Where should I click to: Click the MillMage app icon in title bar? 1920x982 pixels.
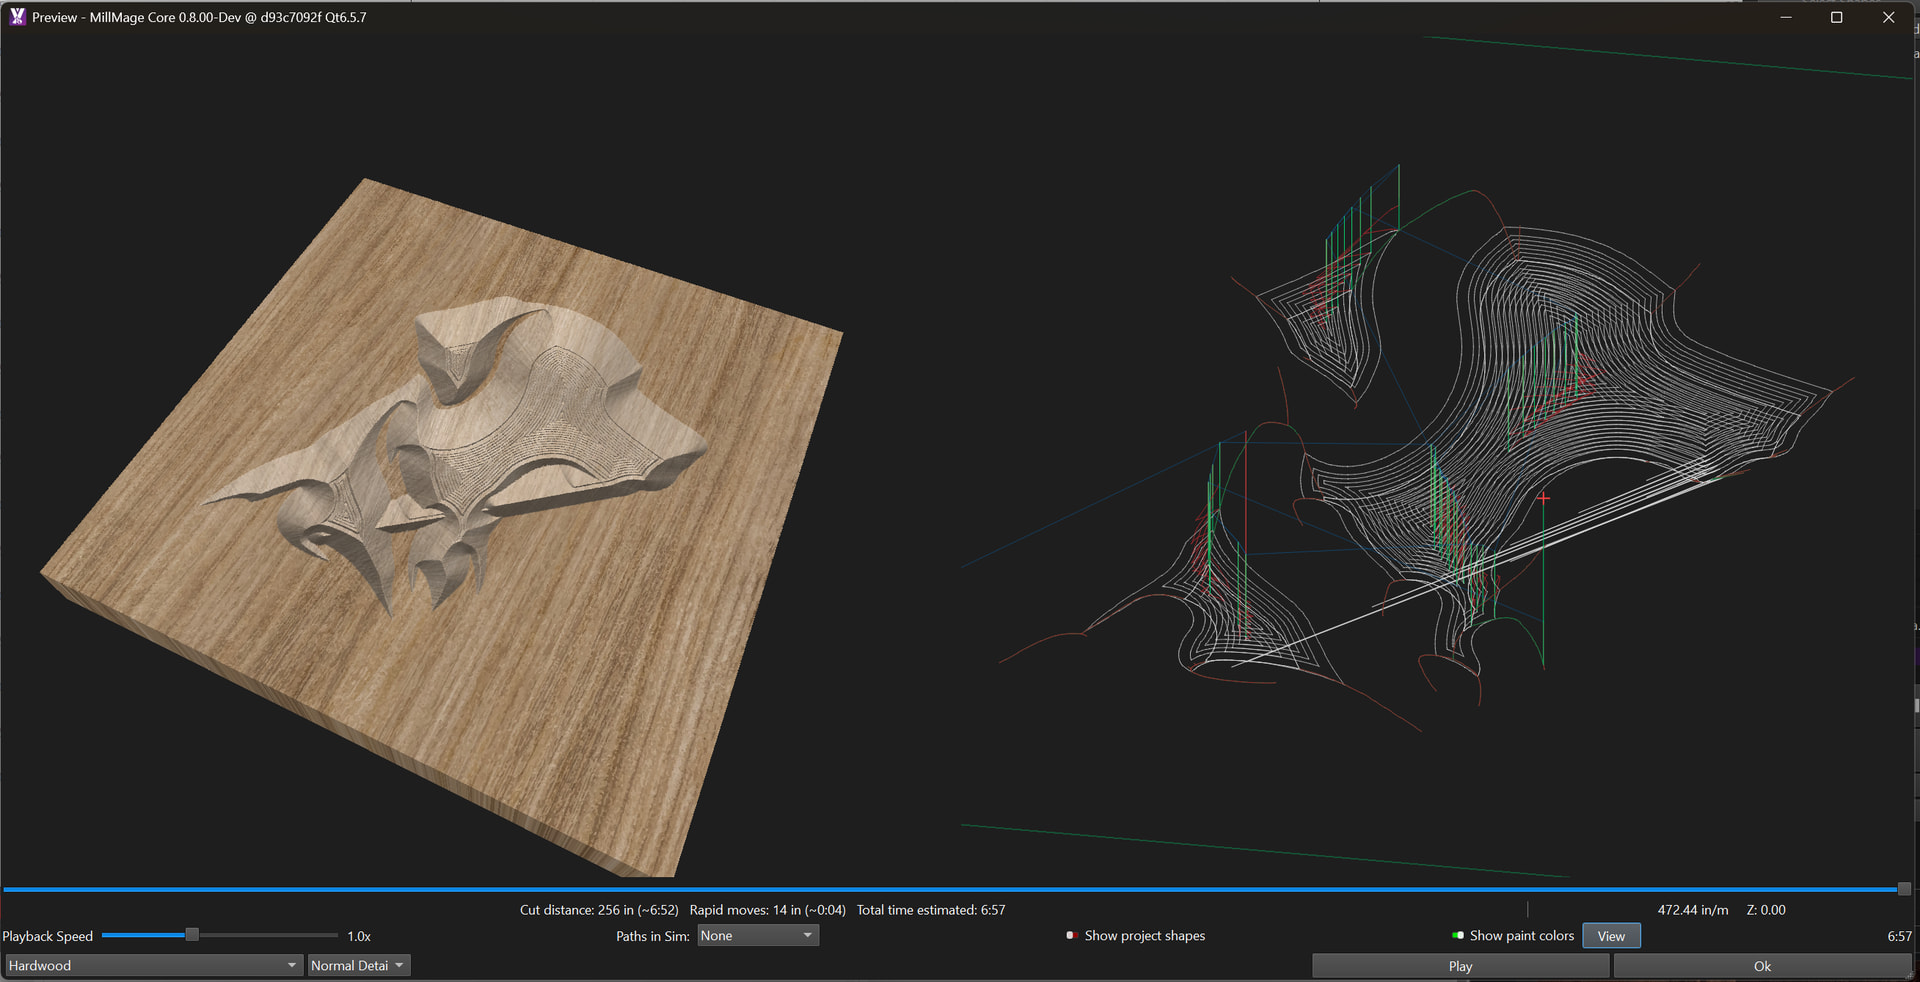(x=17, y=17)
